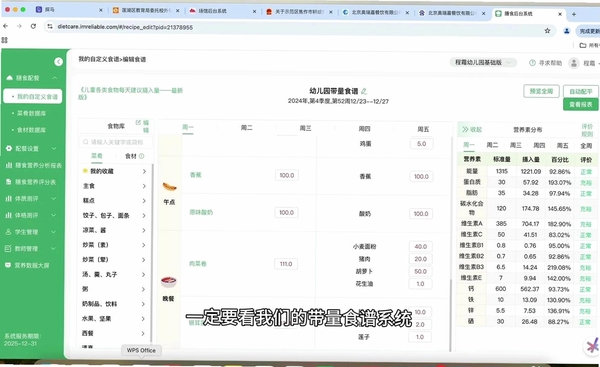Click the 肉菜卷 amount field 111.0
This screenshot has height=367, width=600.
point(286,264)
